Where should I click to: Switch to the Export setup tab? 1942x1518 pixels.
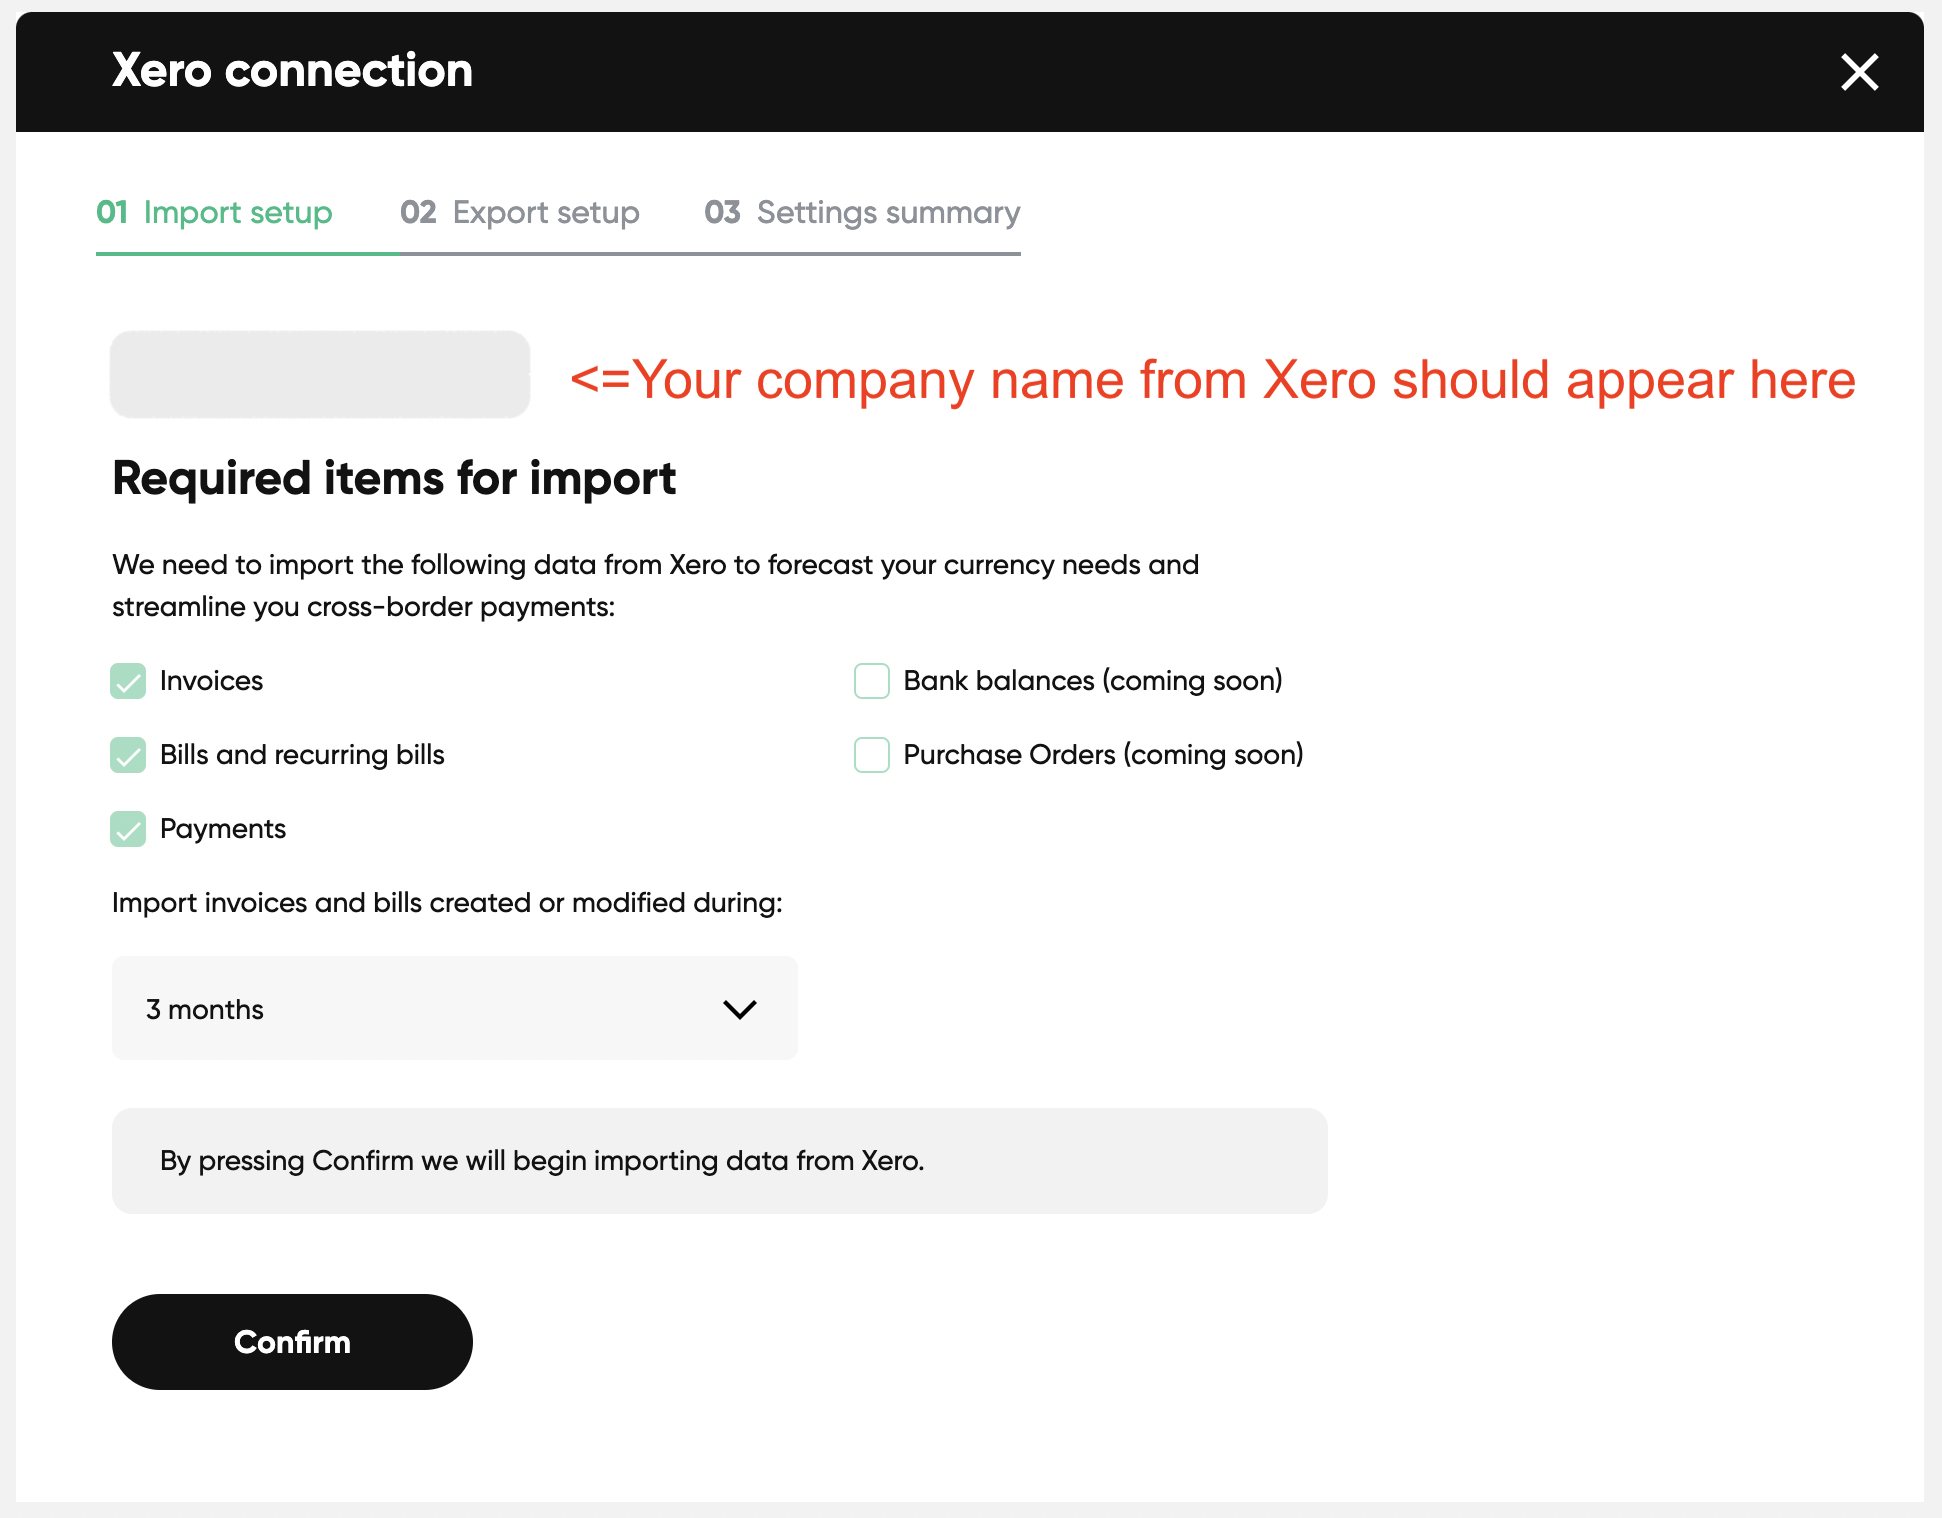(519, 212)
